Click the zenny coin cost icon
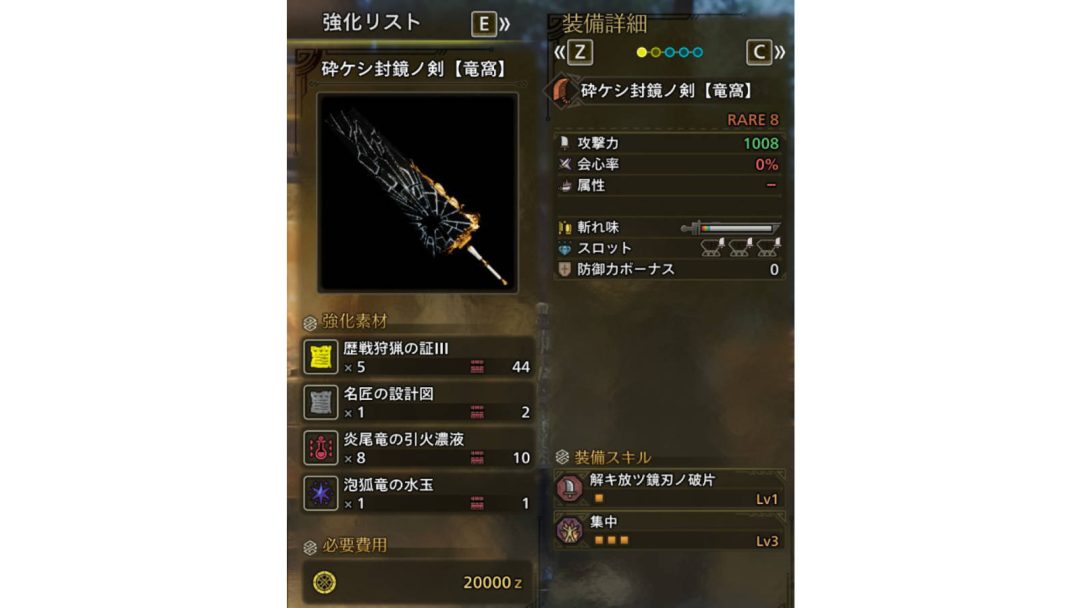The image size is (1080, 608). [x=324, y=583]
